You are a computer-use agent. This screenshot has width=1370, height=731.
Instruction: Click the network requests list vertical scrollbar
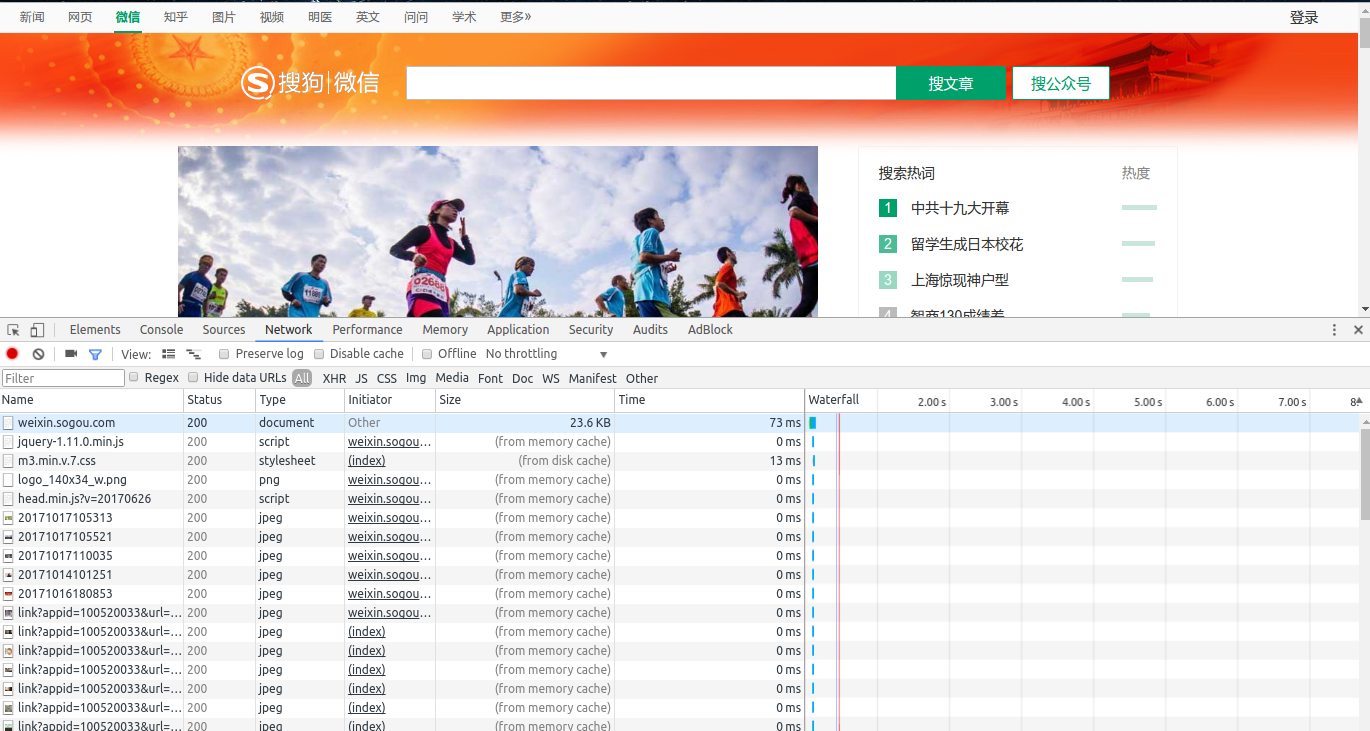1364,470
